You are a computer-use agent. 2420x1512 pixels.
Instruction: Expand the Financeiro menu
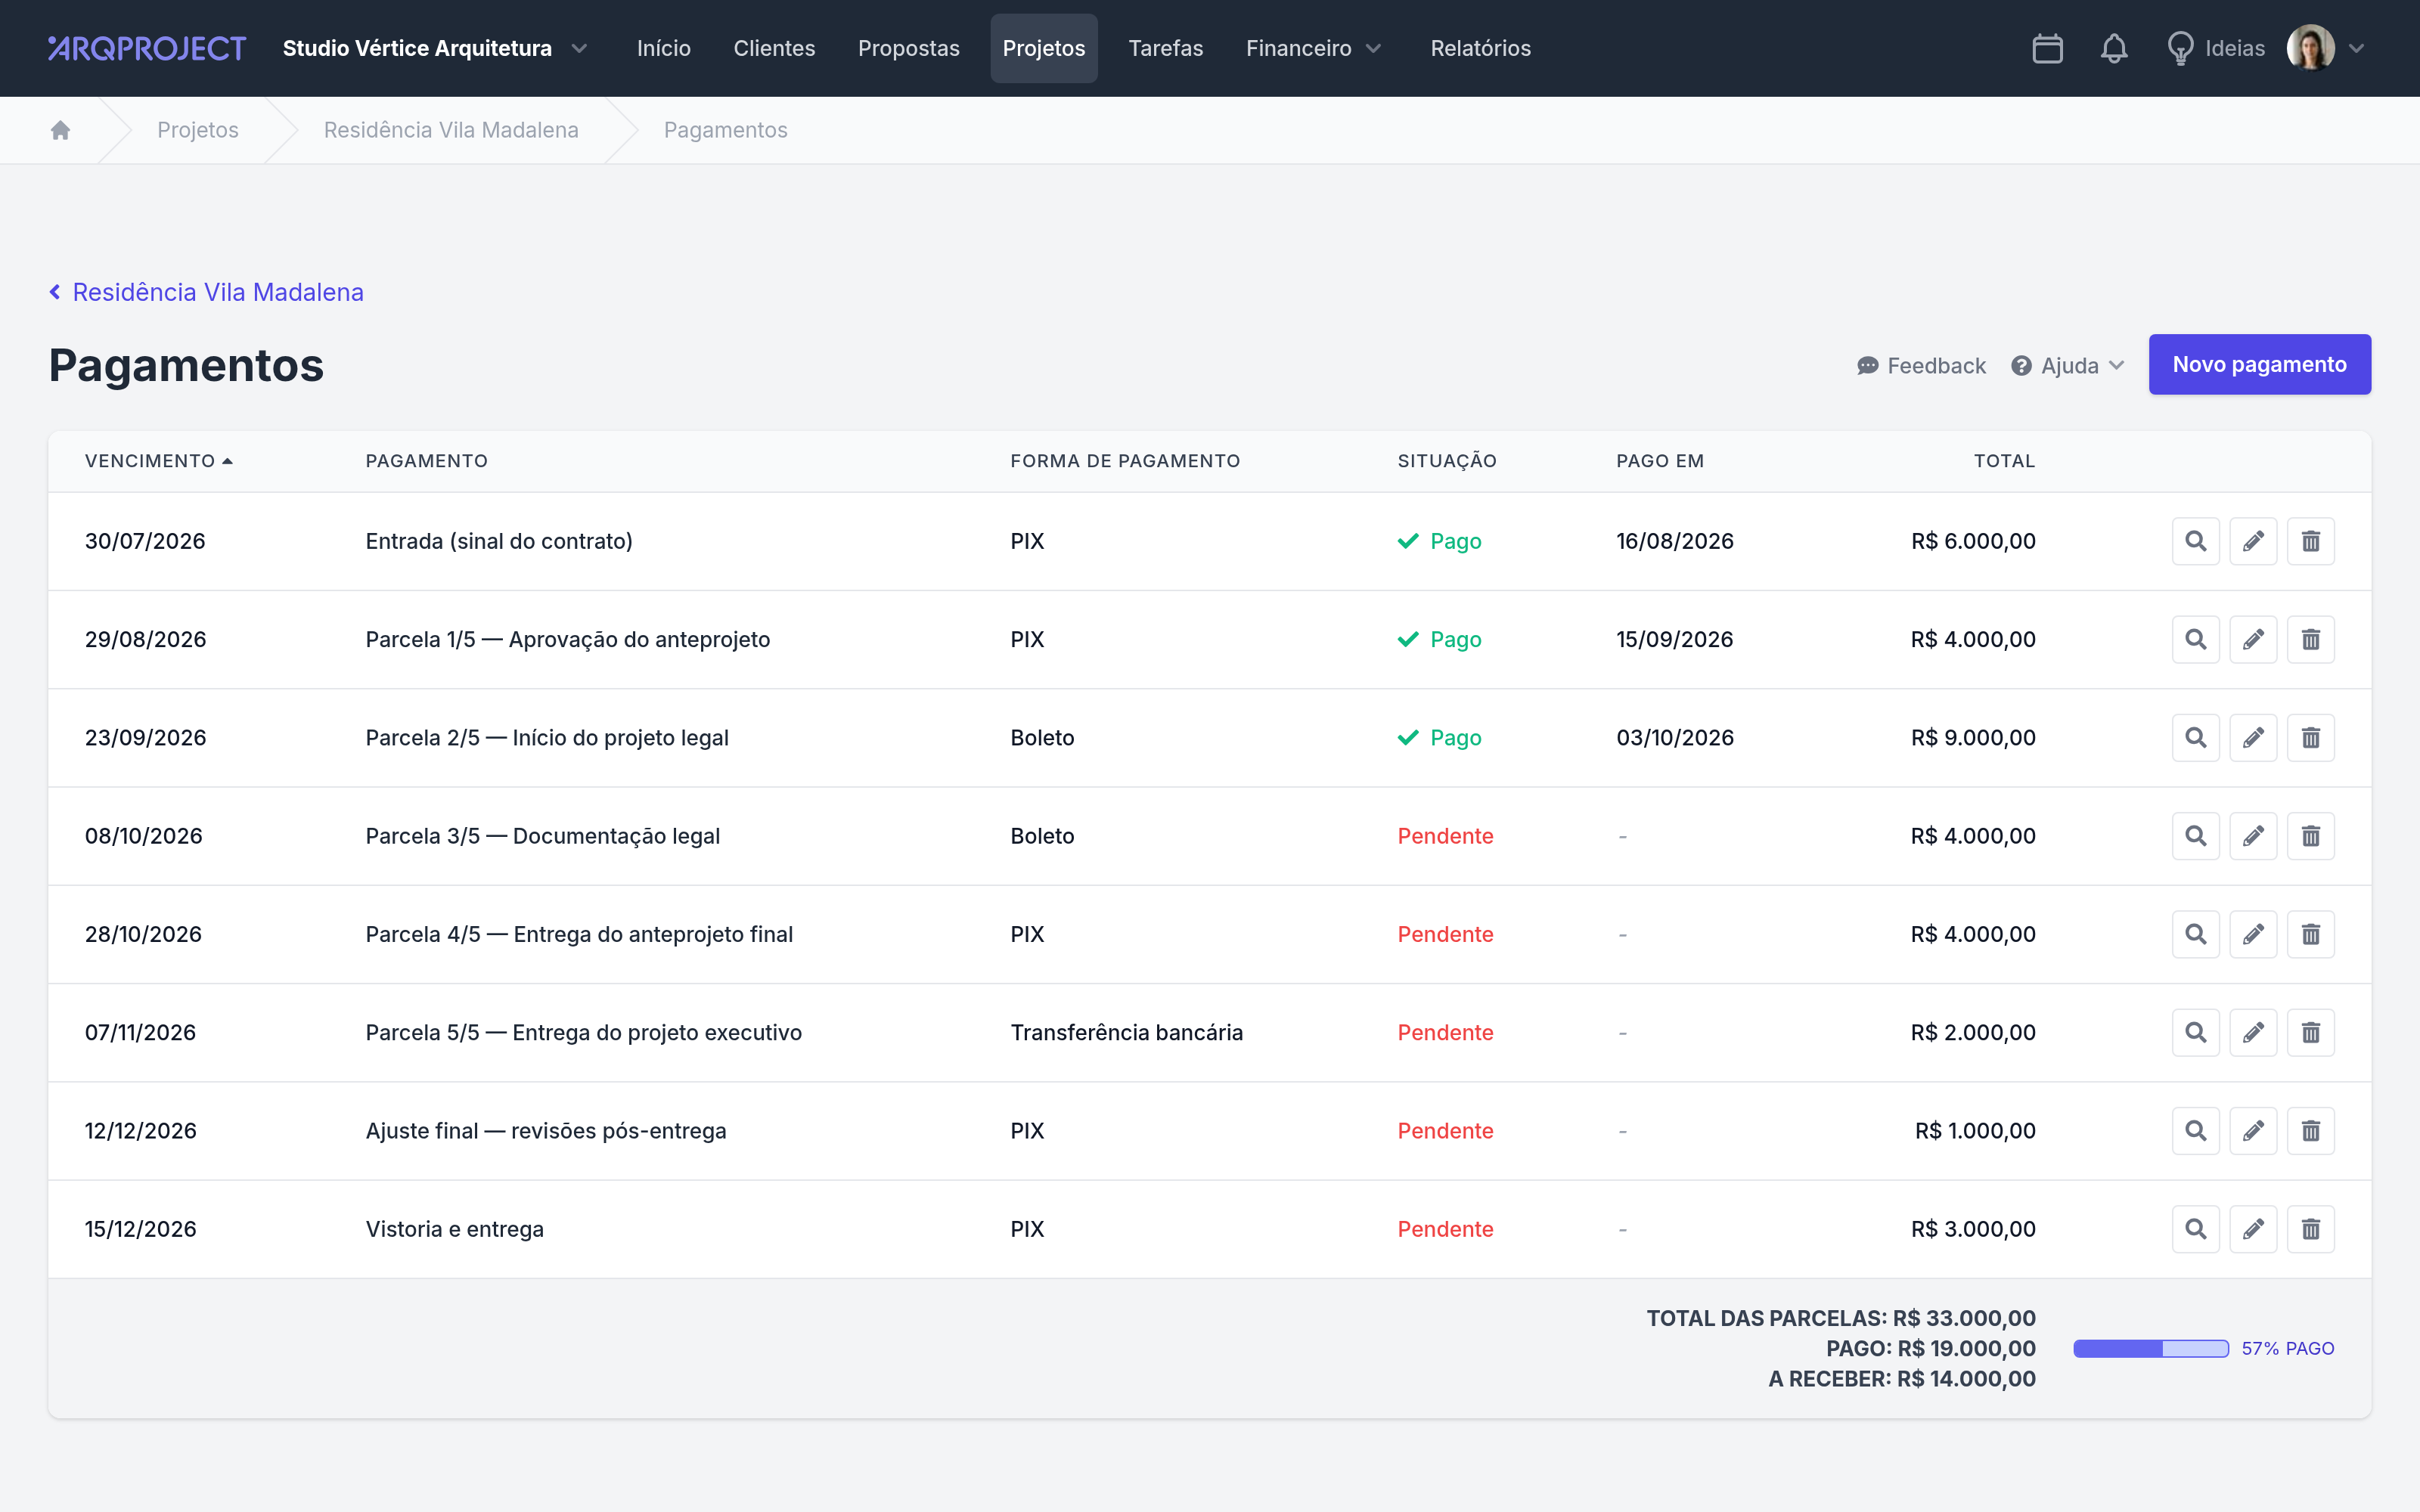pos(1313,48)
